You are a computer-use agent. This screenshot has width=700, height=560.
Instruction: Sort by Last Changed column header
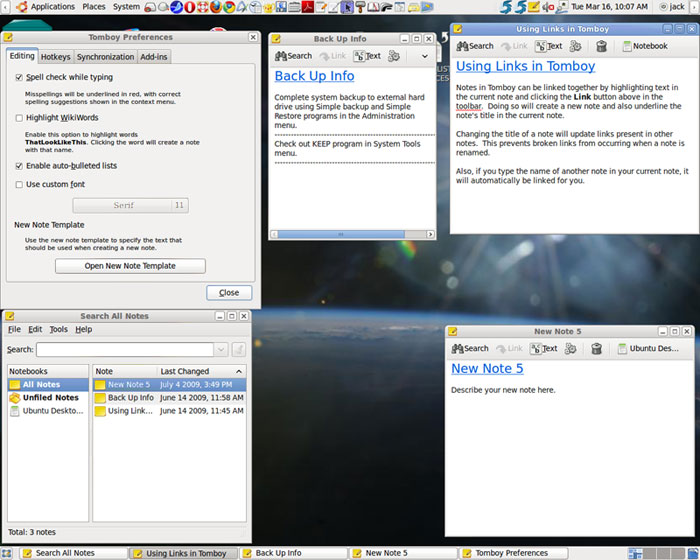(x=202, y=372)
